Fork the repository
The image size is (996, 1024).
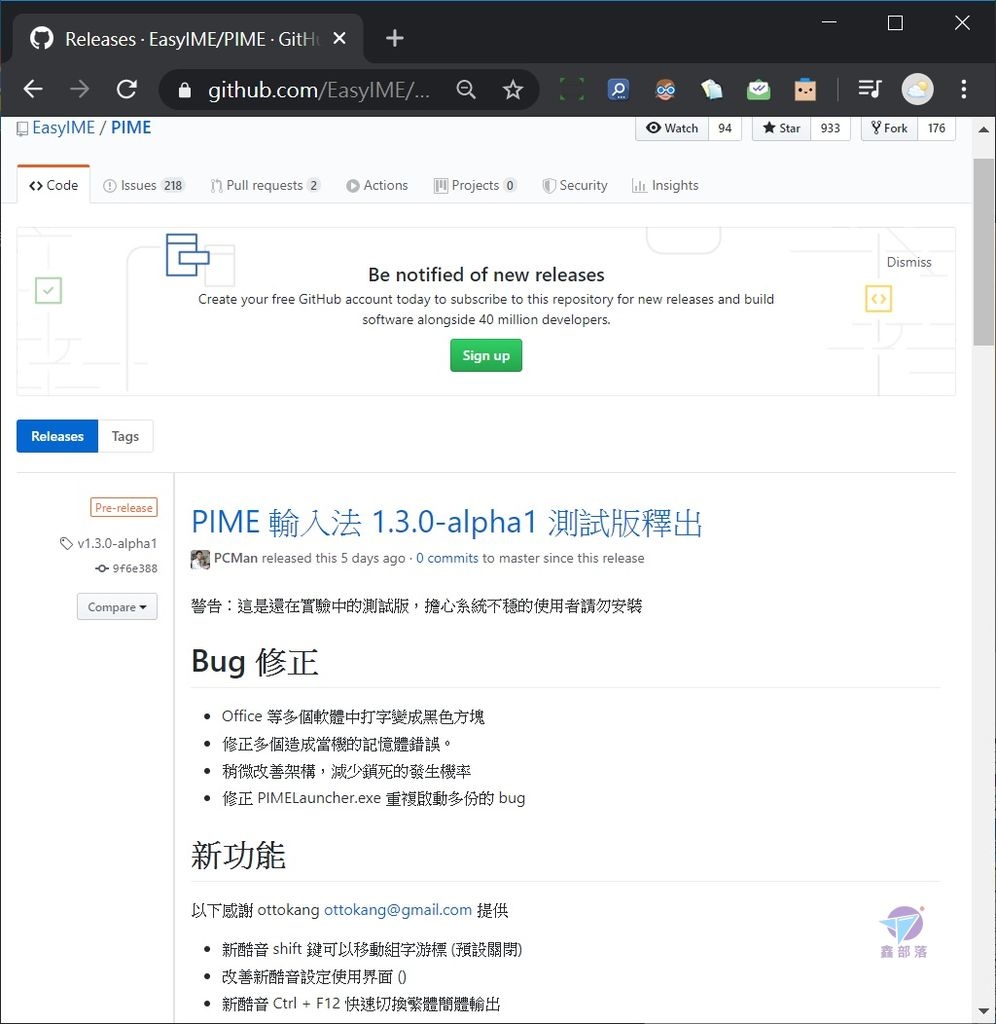[890, 128]
